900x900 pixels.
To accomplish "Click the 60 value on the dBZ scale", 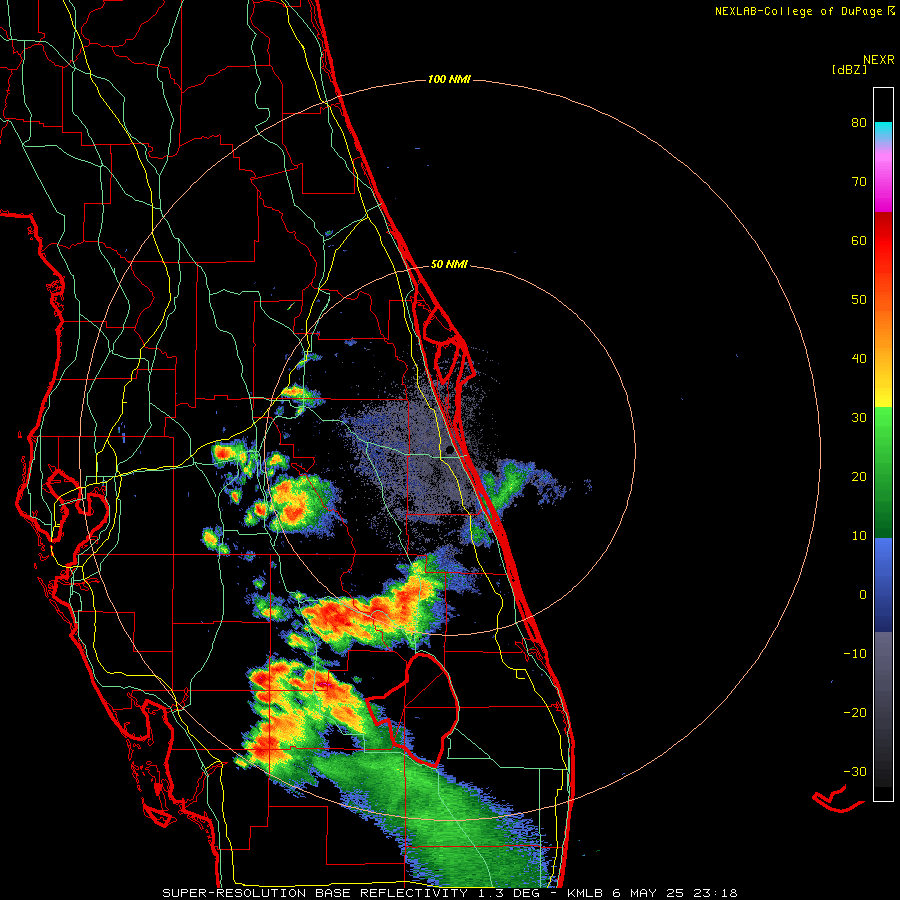I will click(x=859, y=241).
